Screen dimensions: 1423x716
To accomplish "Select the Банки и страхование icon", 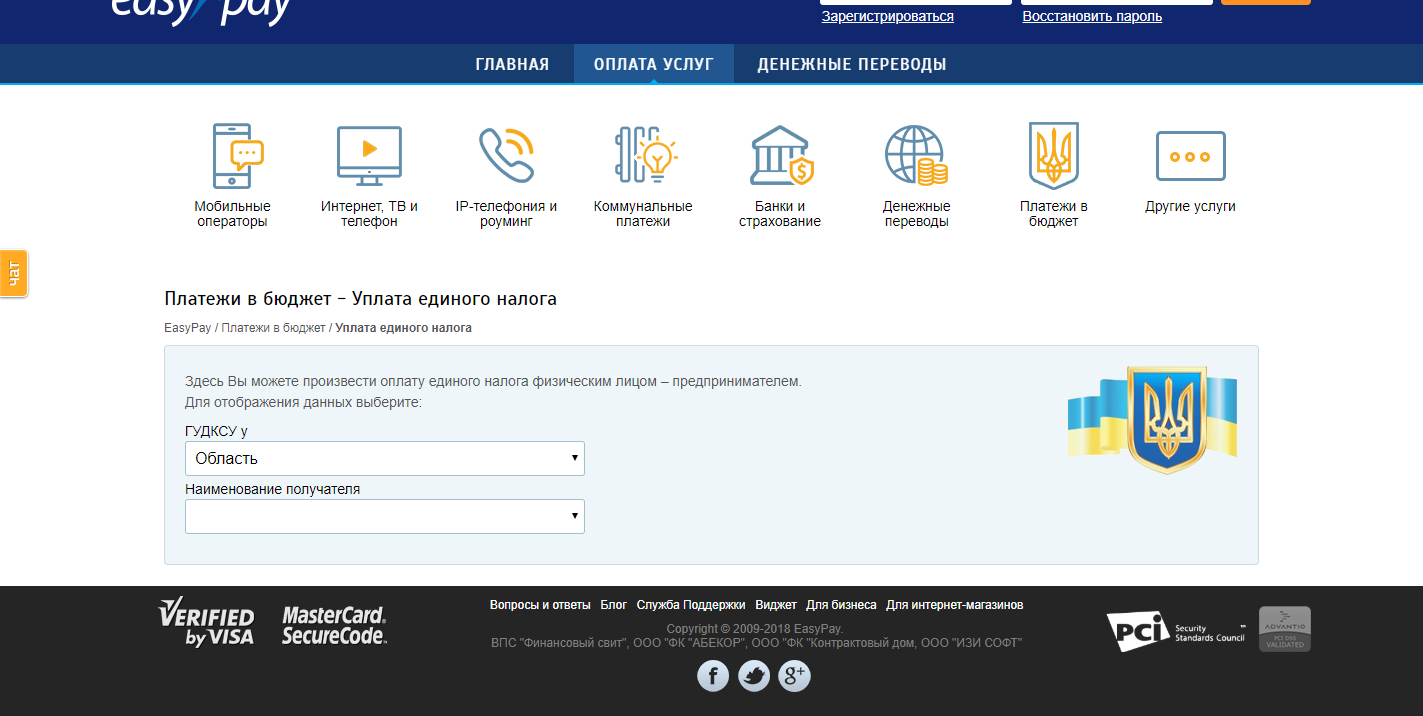I will point(780,156).
